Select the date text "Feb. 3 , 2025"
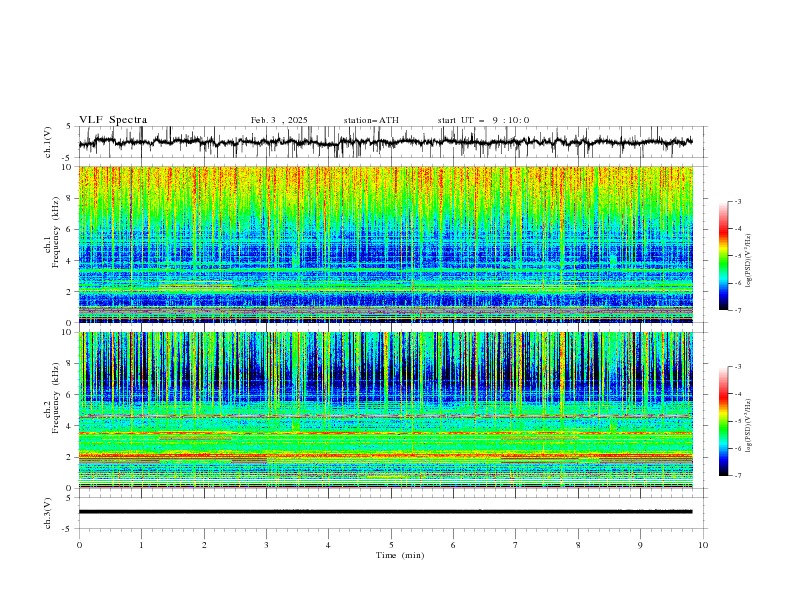This screenshot has width=792, height=612. point(279,120)
